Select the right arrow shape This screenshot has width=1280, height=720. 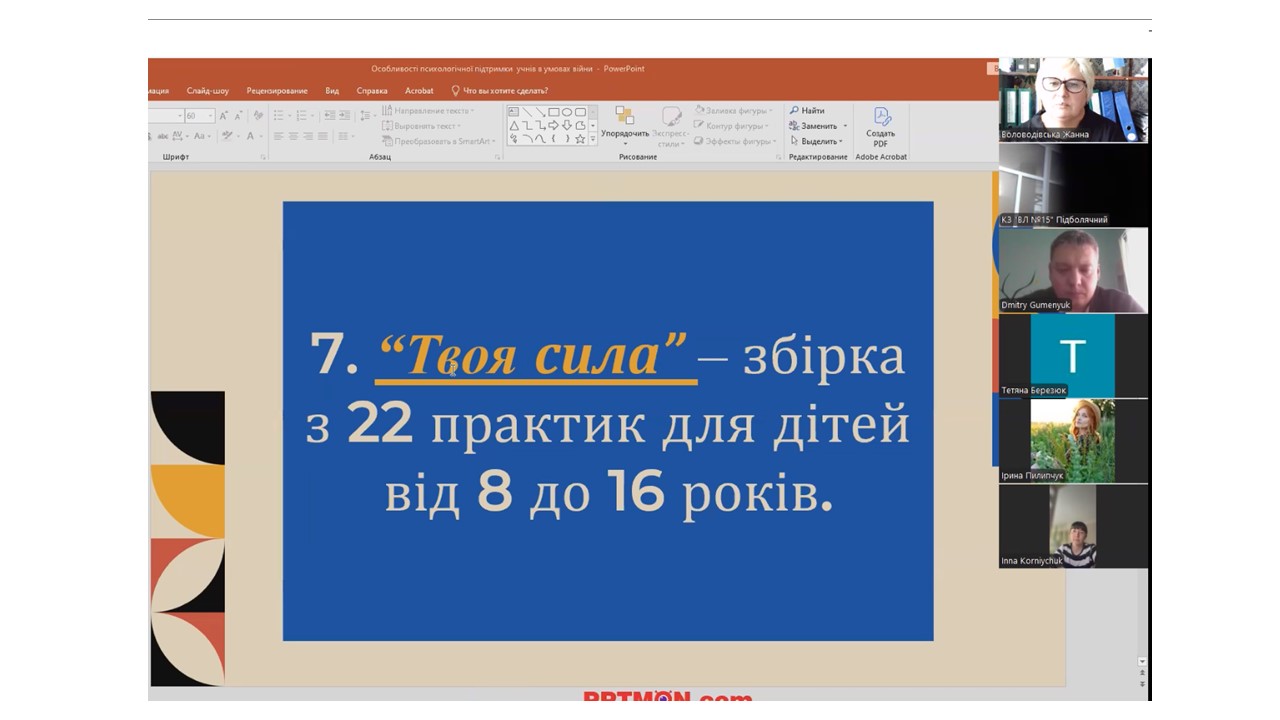tap(553, 126)
